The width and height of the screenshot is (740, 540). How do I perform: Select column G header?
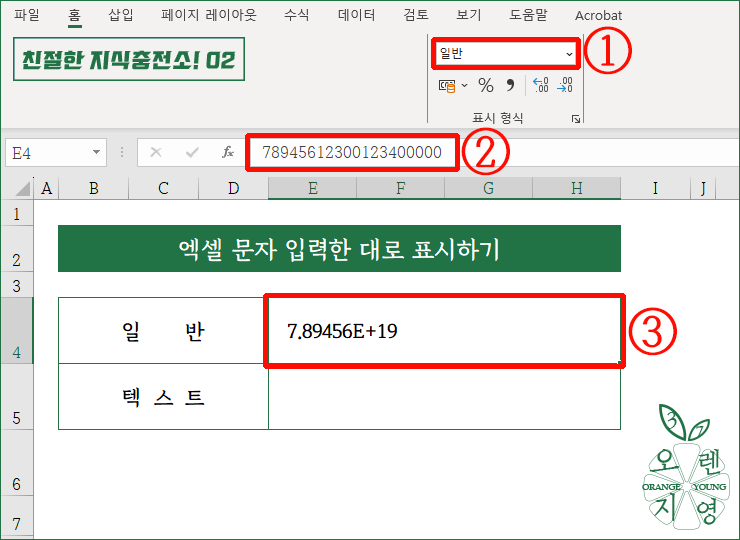pos(488,188)
